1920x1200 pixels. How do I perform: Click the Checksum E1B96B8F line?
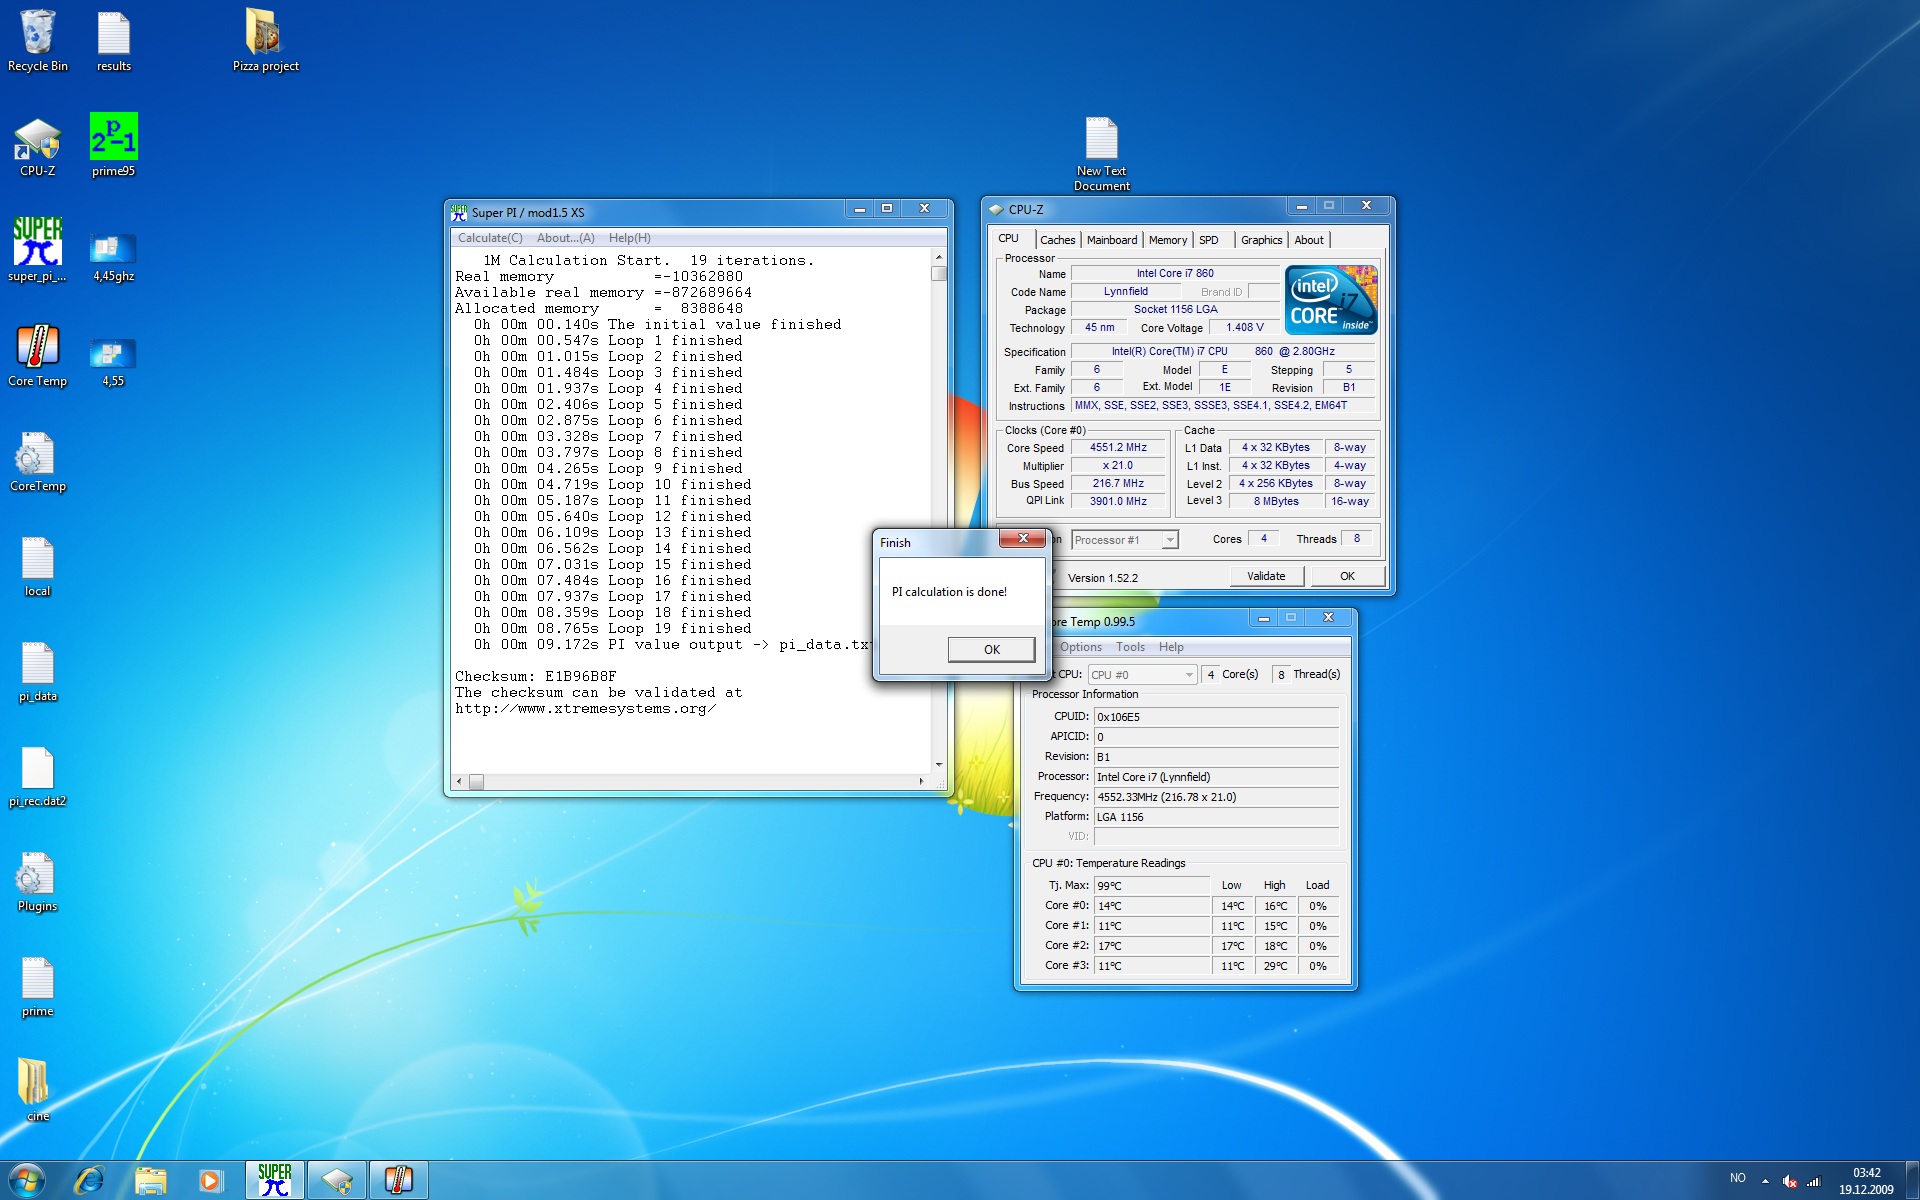tap(536, 677)
